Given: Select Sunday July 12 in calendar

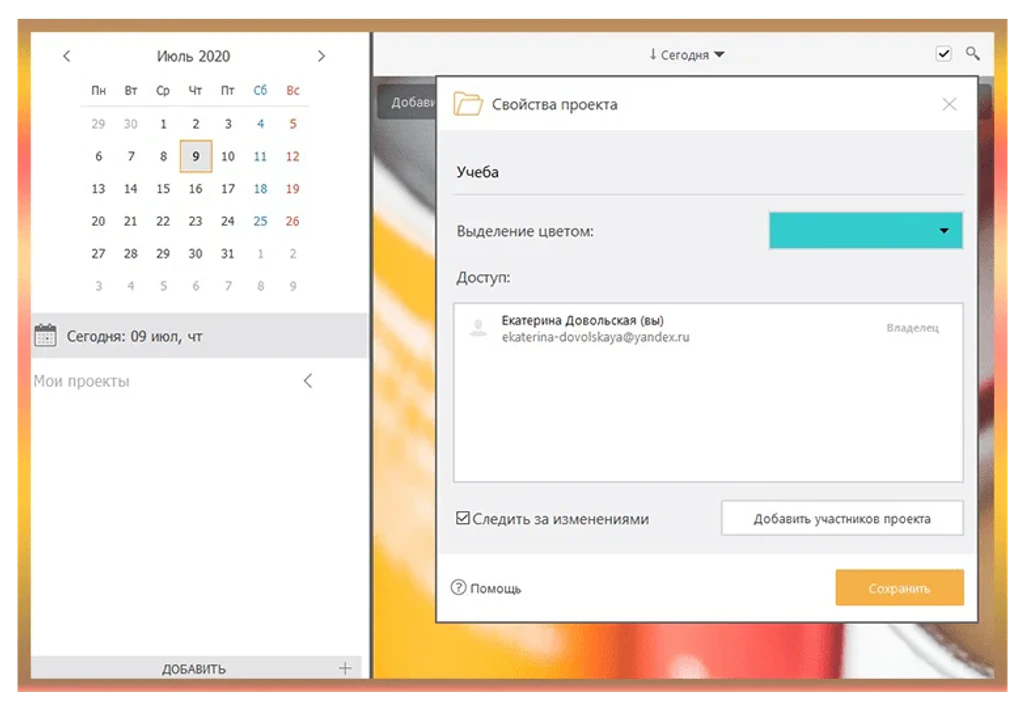Looking at the screenshot, I should pos(293,157).
